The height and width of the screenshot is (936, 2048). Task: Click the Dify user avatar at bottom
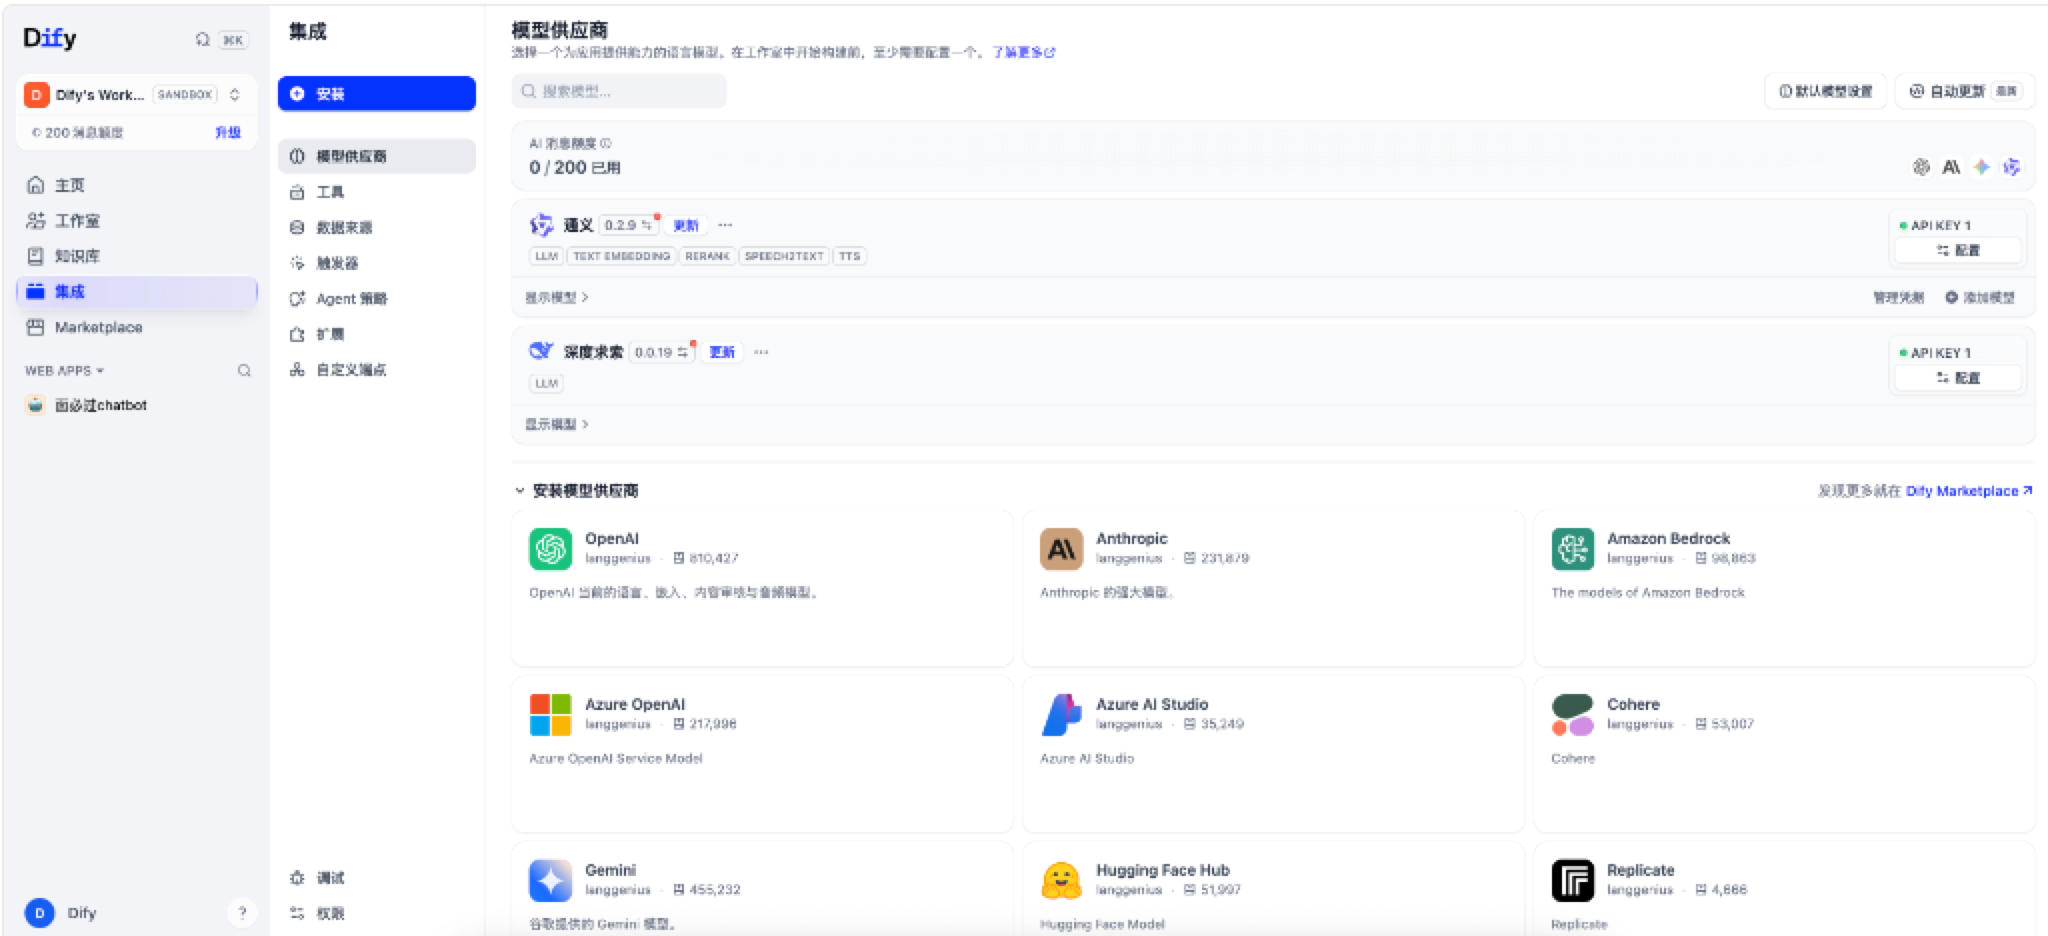pyautogui.click(x=39, y=912)
